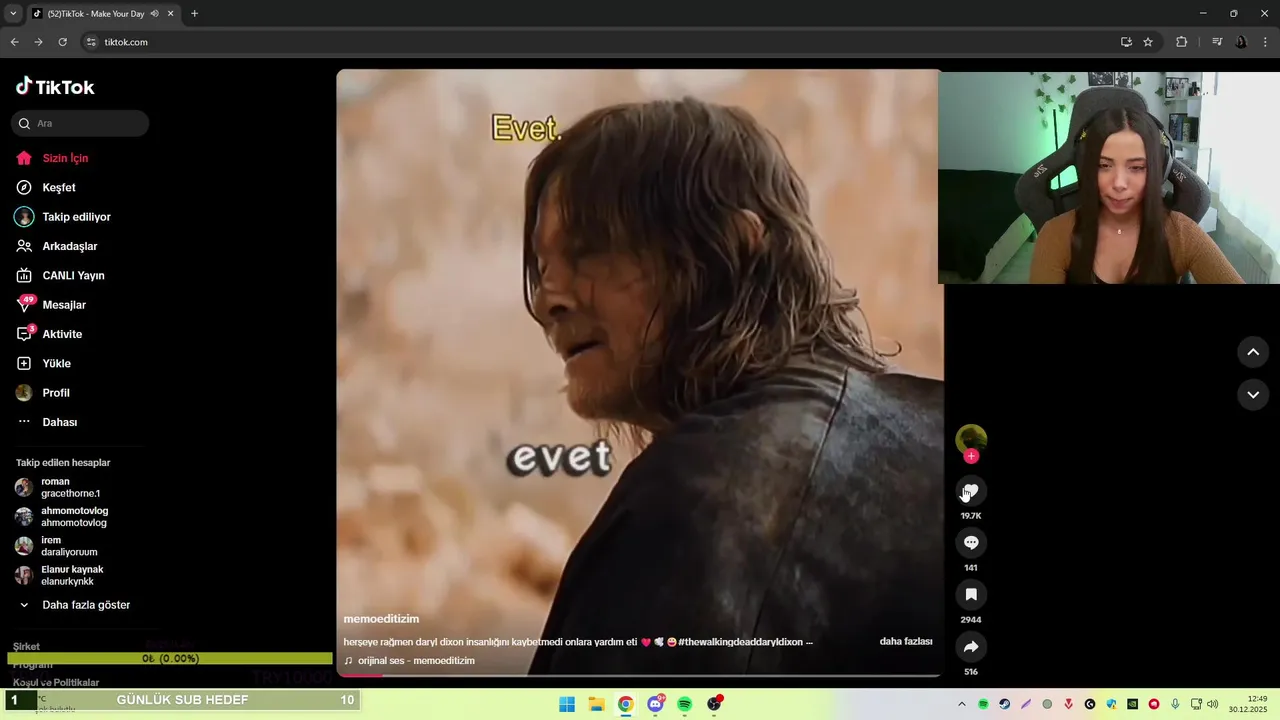Image resolution: width=1280 pixels, height=720 pixels.
Task: Go to next video with down chevron
Action: pyautogui.click(x=1253, y=395)
